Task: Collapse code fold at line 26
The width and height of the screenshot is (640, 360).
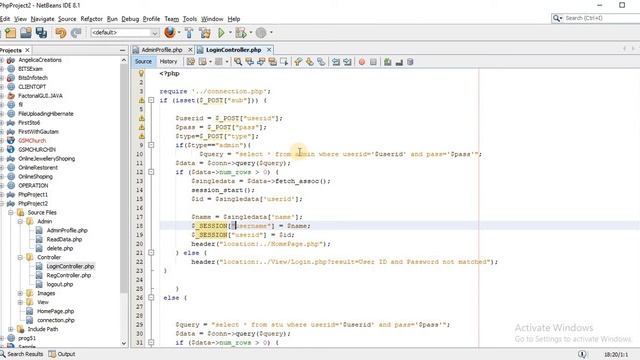Action: coord(151,298)
